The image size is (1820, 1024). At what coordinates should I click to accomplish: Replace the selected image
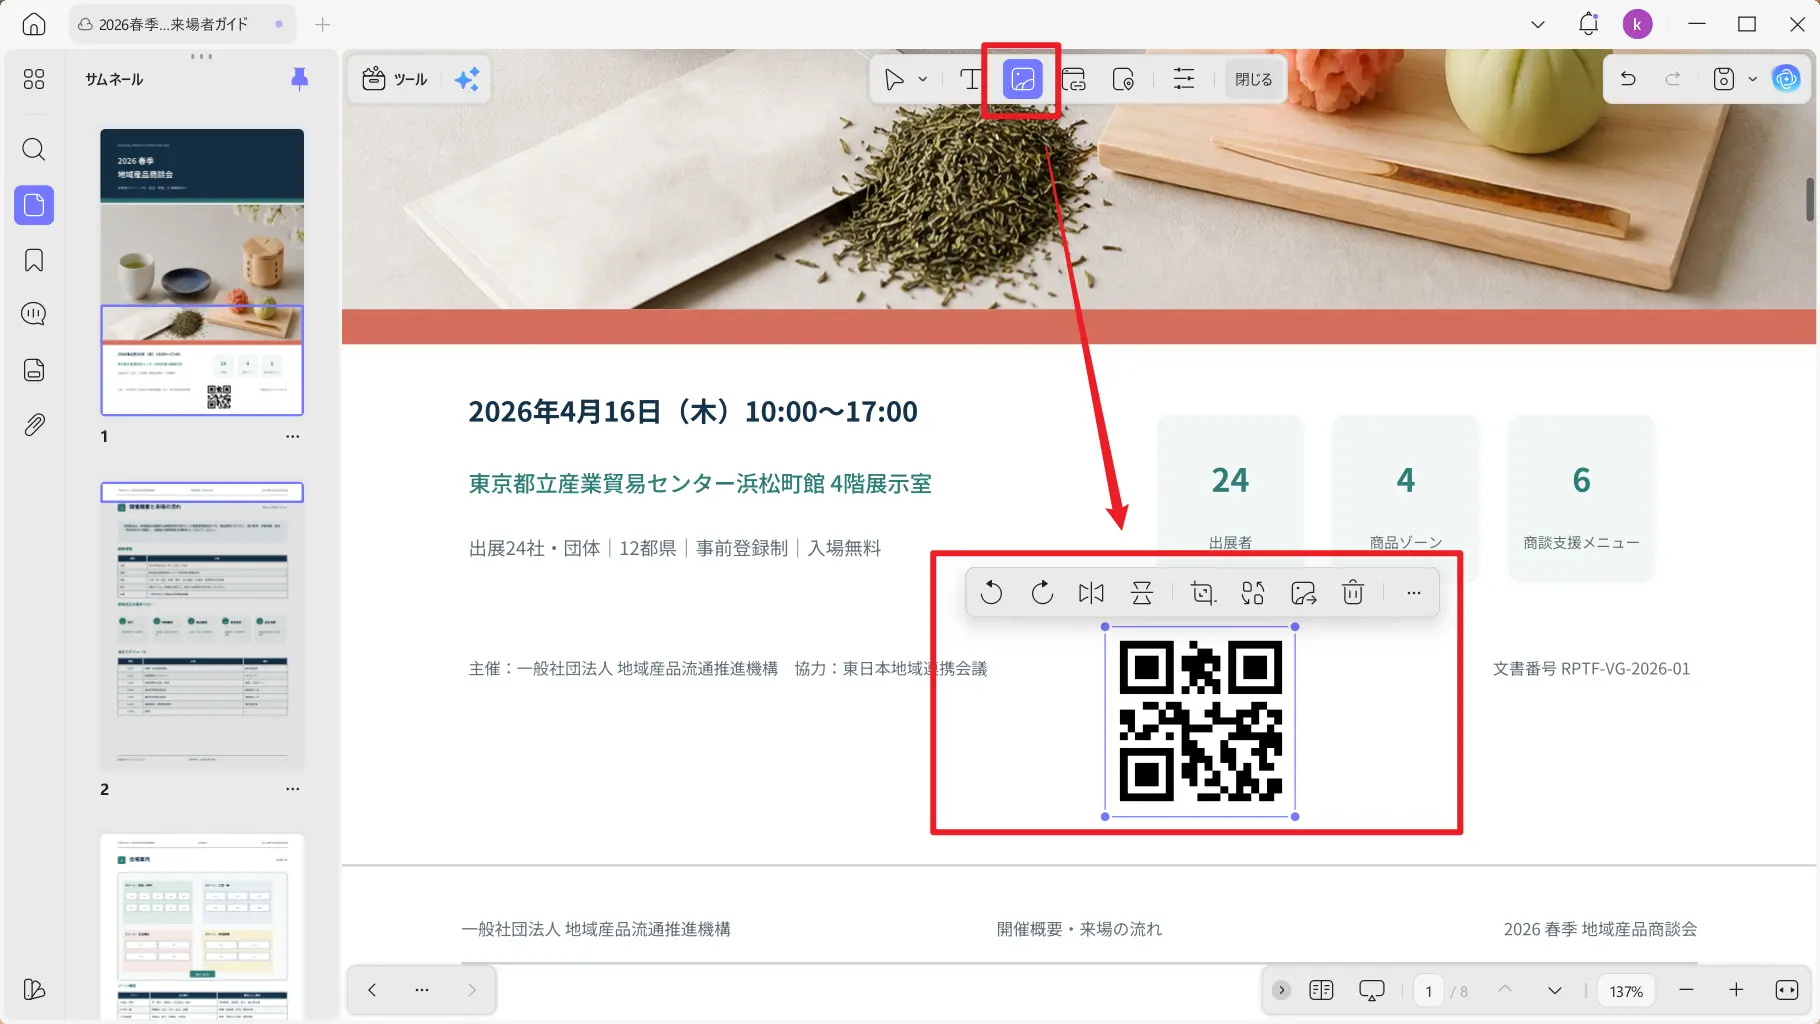pyautogui.click(x=1253, y=593)
